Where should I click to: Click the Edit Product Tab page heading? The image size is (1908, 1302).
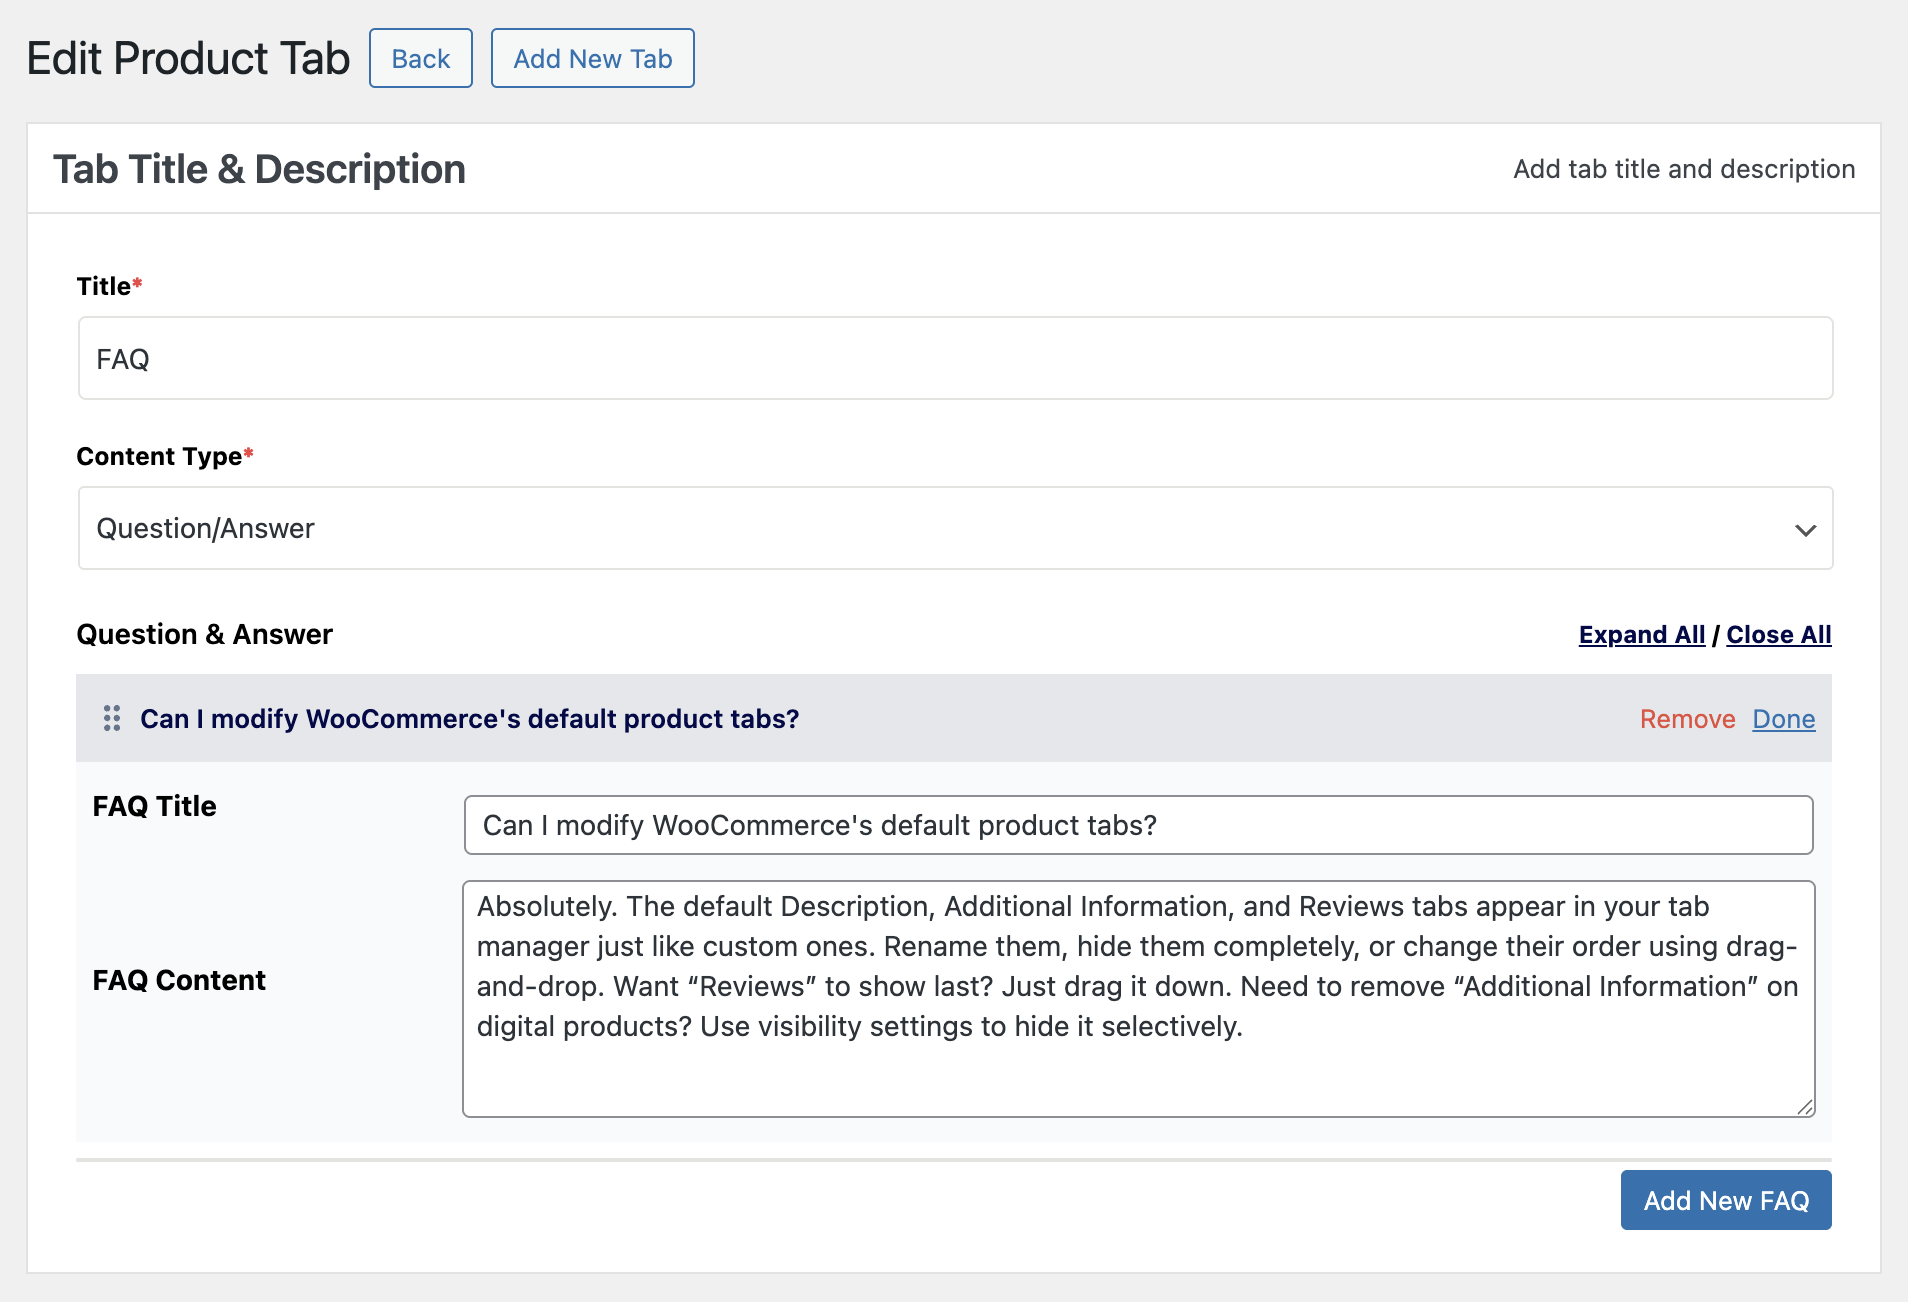[x=188, y=59]
